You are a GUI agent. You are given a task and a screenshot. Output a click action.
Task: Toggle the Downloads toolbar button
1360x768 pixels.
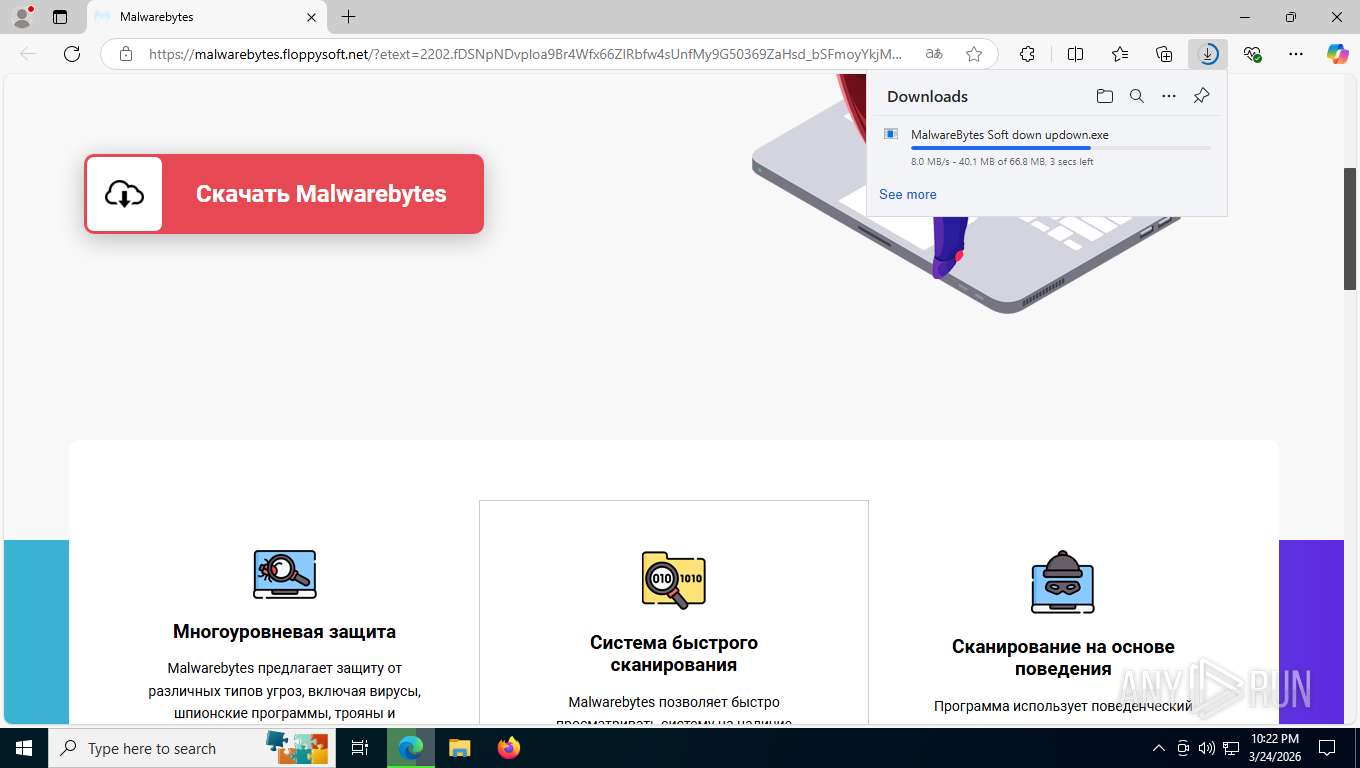[1208, 54]
